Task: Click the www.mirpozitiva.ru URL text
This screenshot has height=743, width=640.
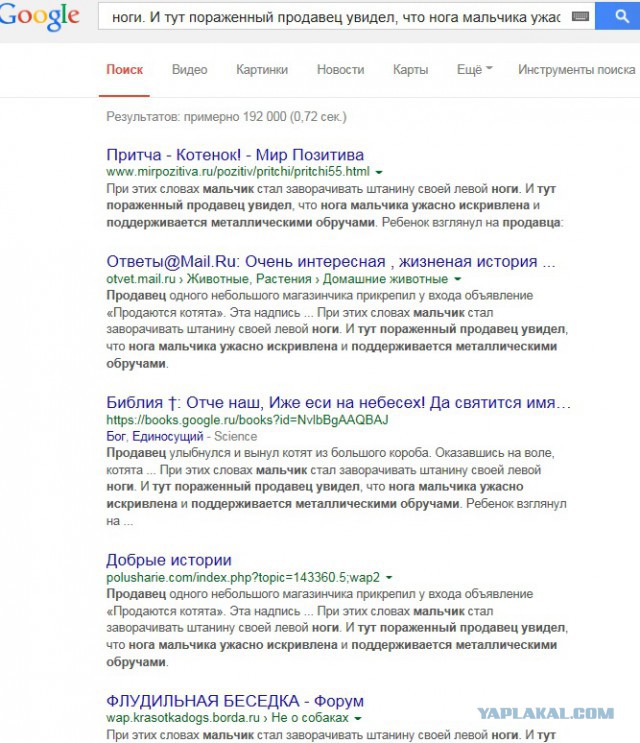Action: click(x=238, y=172)
